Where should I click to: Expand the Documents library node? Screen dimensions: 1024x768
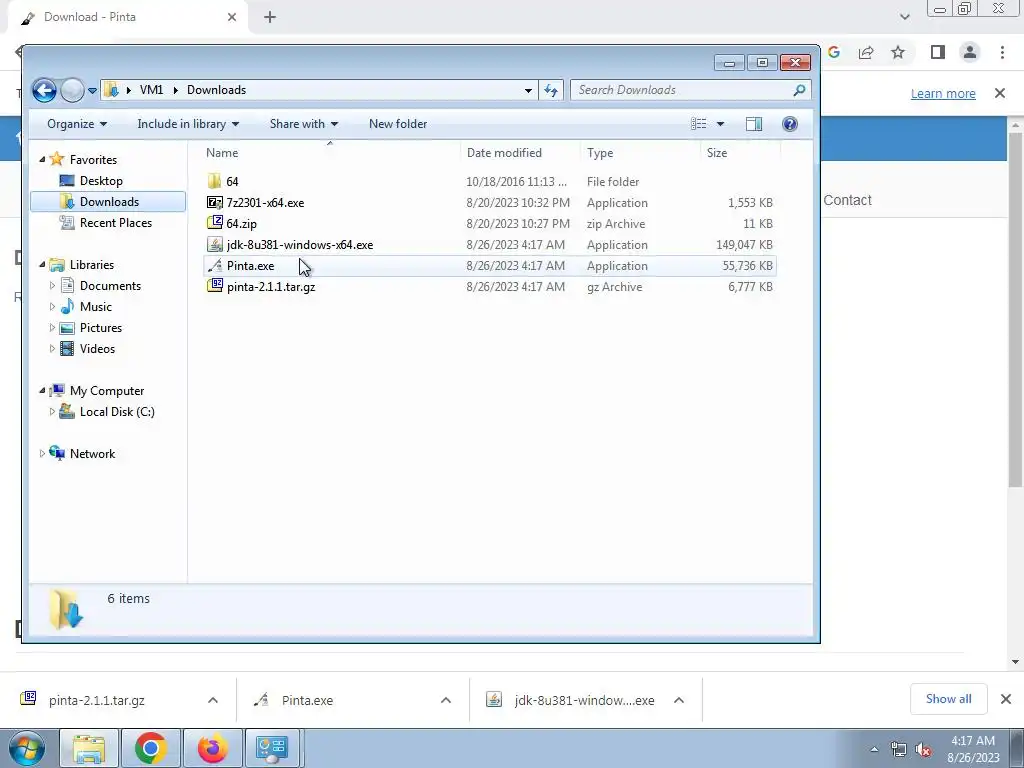click(52, 285)
